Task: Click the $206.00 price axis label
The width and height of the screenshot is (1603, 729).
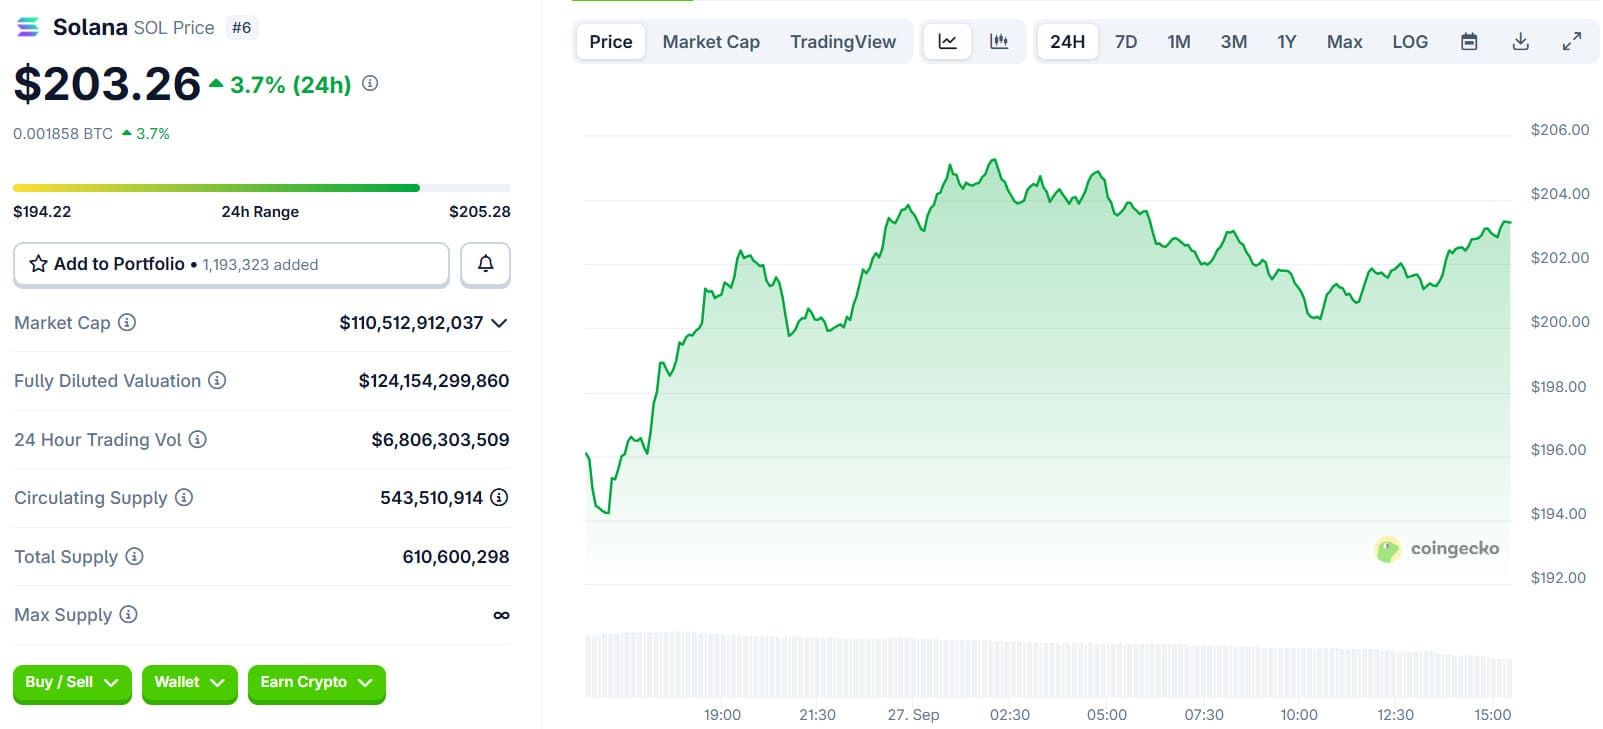Action: coord(1560,130)
